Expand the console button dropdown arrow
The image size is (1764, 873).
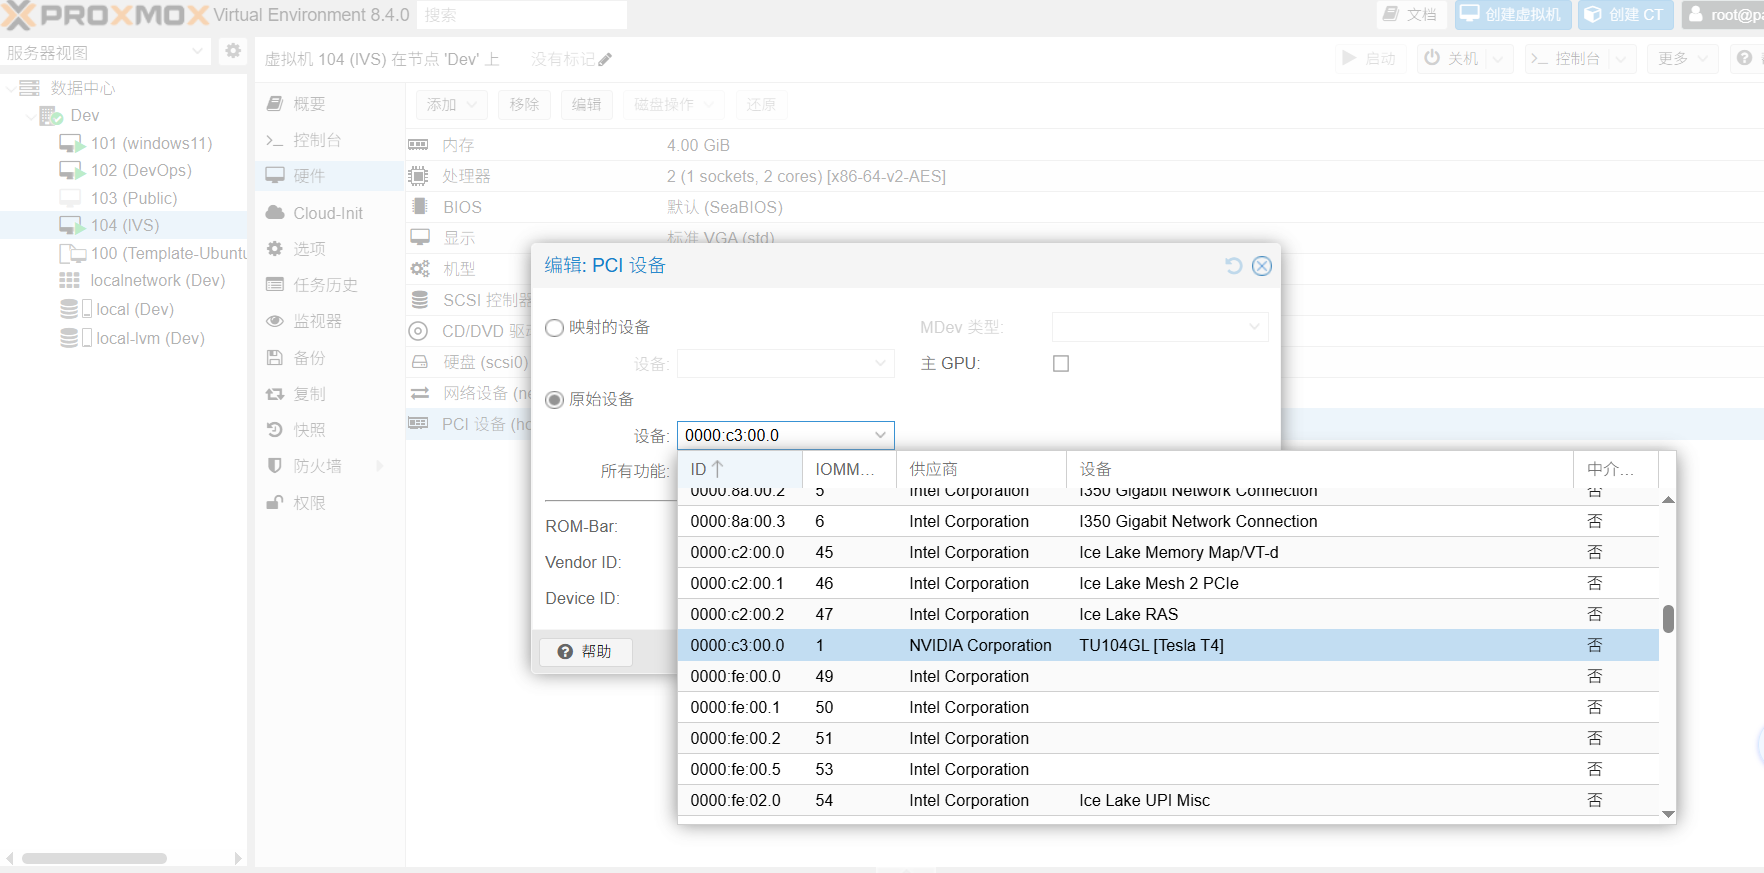click(1622, 59)
